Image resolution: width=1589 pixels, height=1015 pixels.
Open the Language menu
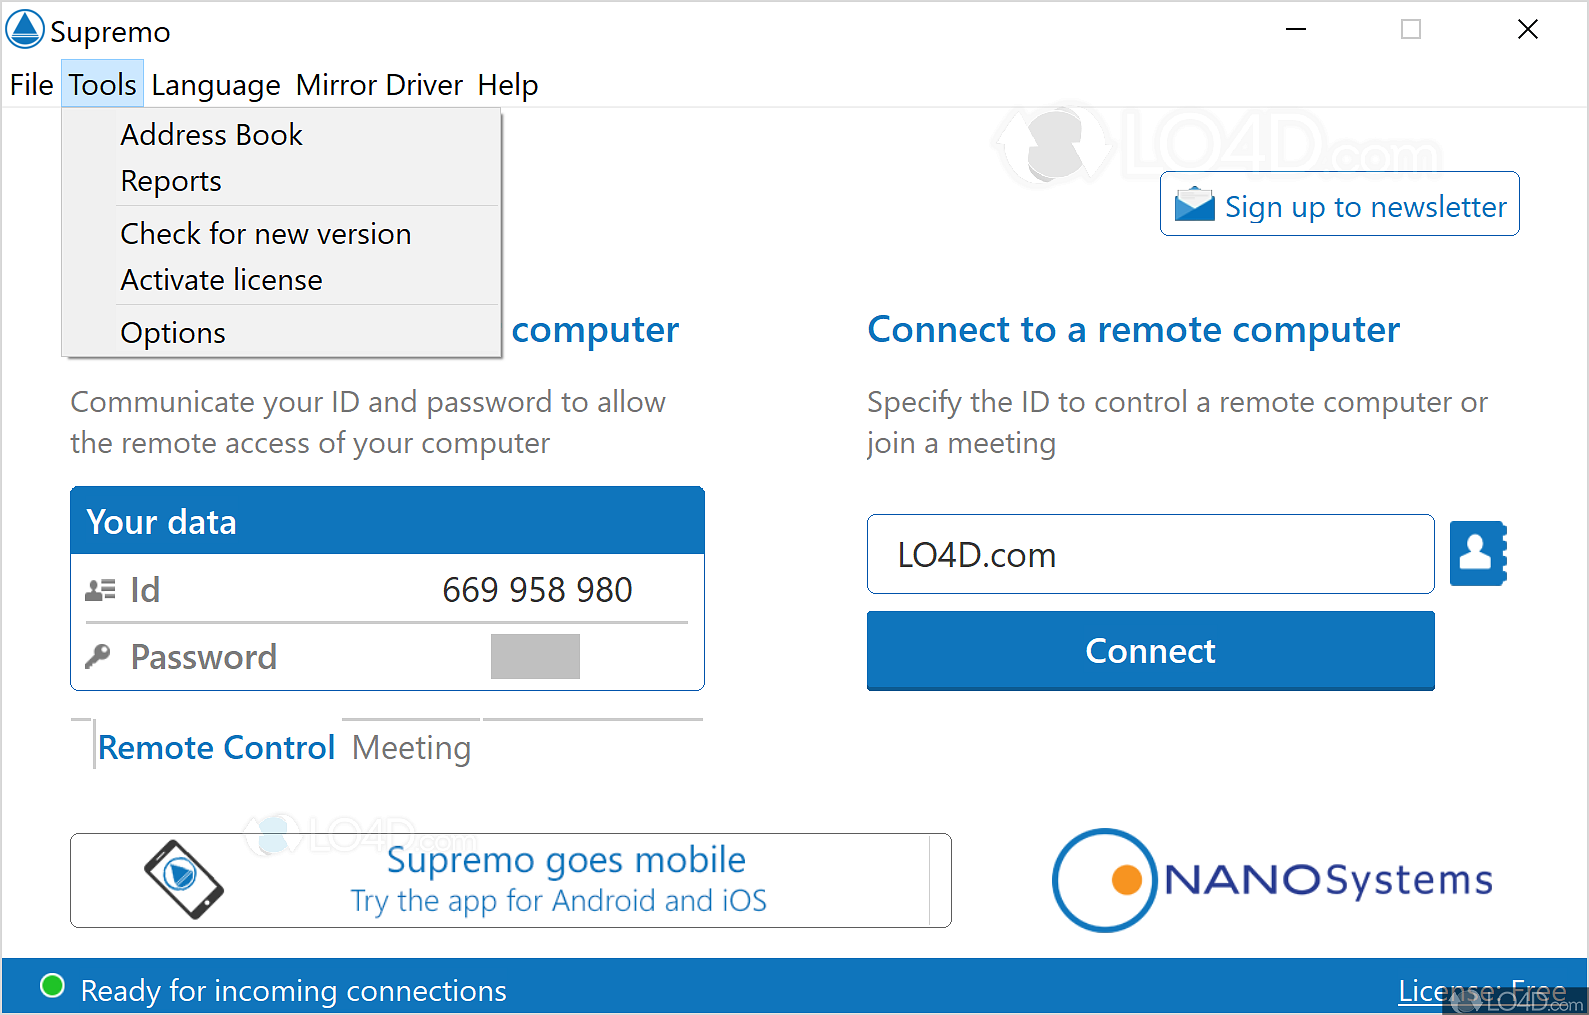[216, 85]
